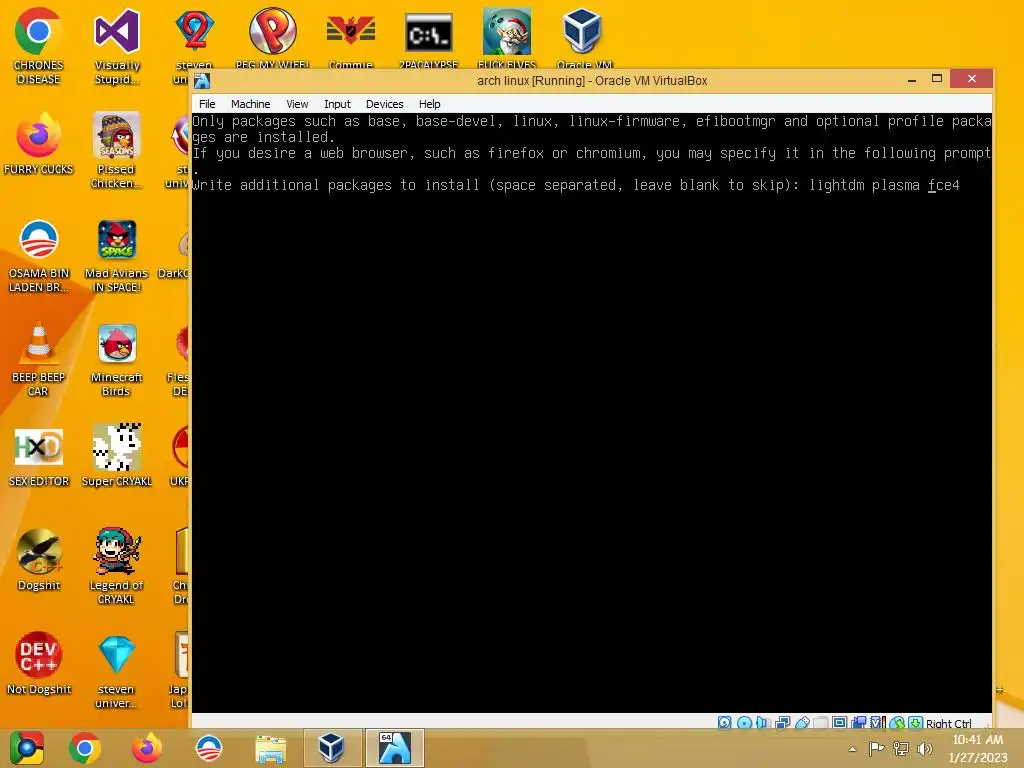This screenshot has width=1024, height=768.
Task: Select the Obama logo desktop icon
Action: point(38,256)
